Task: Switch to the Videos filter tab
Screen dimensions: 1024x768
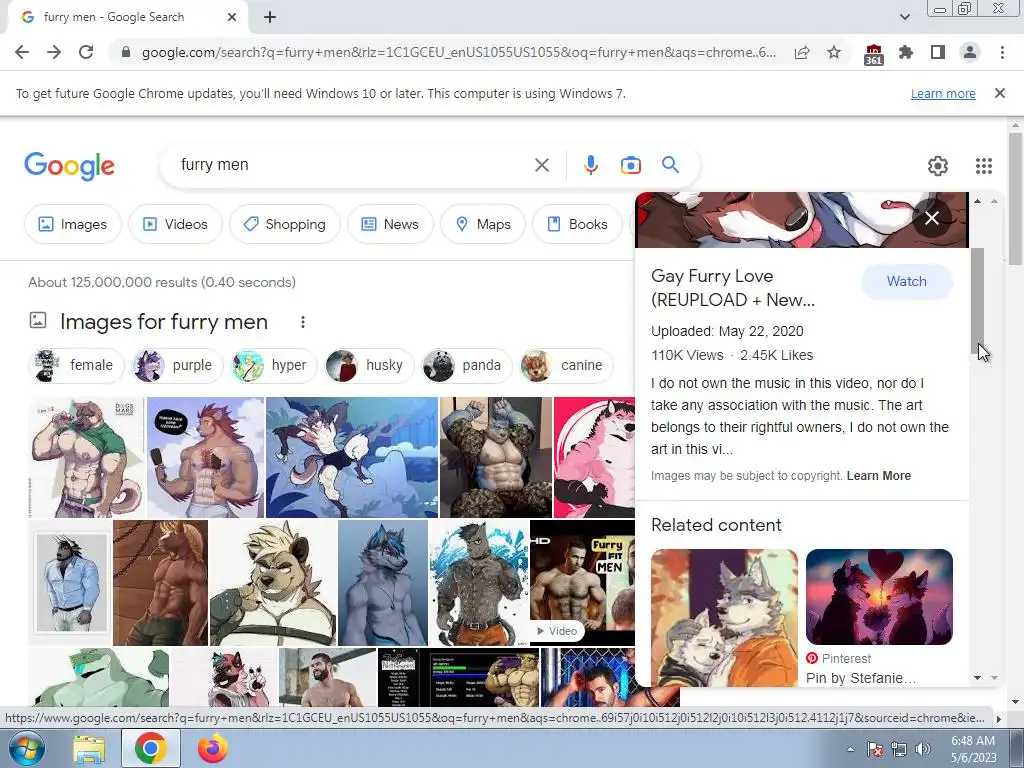Action: (175, 224)
